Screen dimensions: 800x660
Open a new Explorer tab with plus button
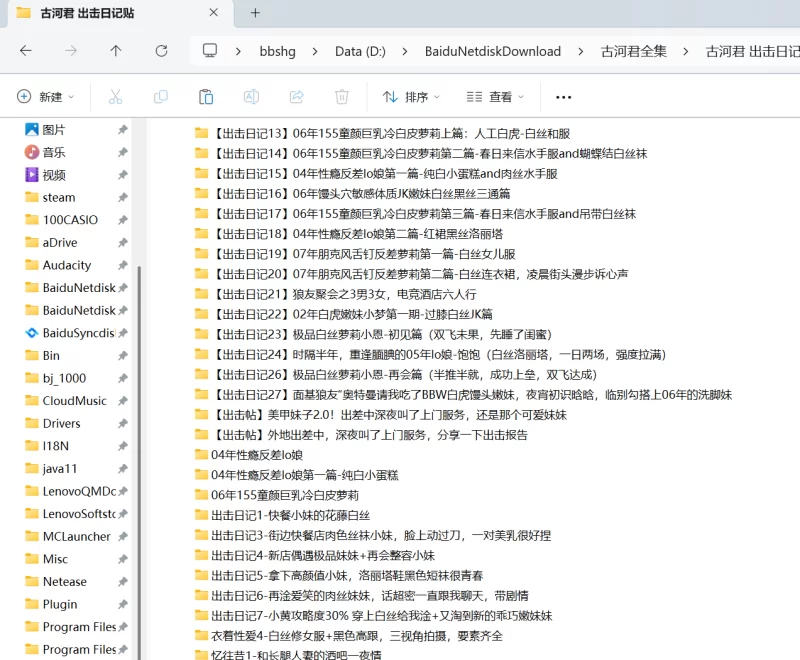point(255,13)
